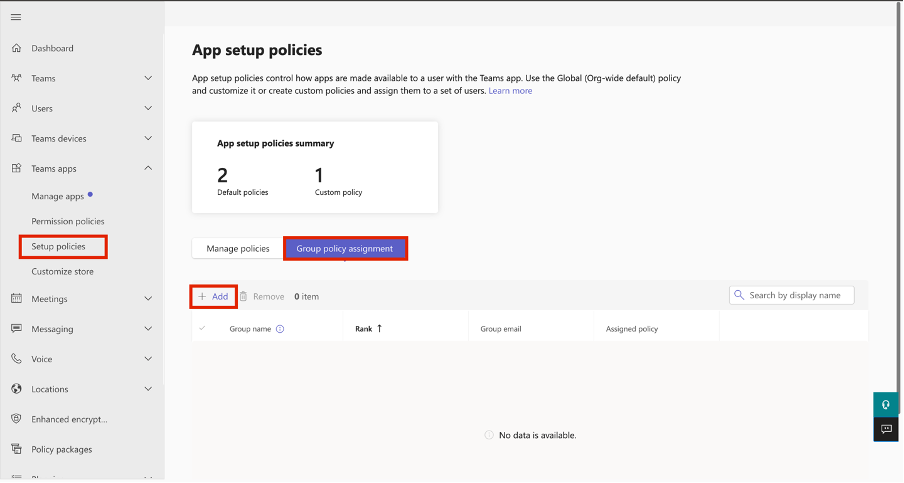Click the Add button label
This screenshot has height=483, width=904.
click(x=220, y=296)
